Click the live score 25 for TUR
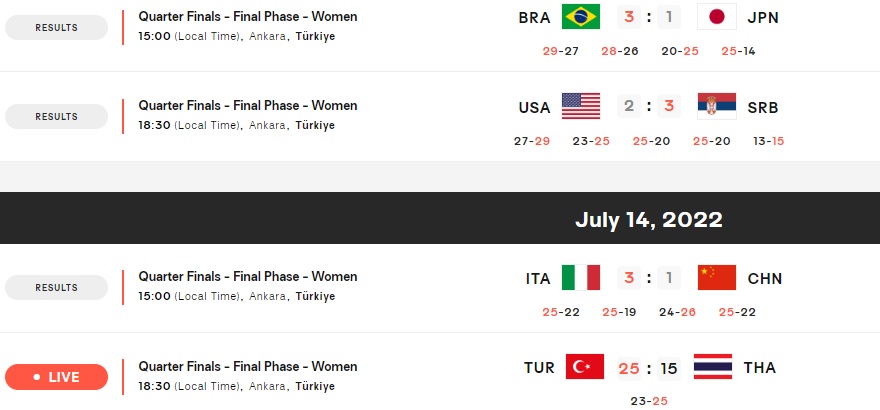 629,368
